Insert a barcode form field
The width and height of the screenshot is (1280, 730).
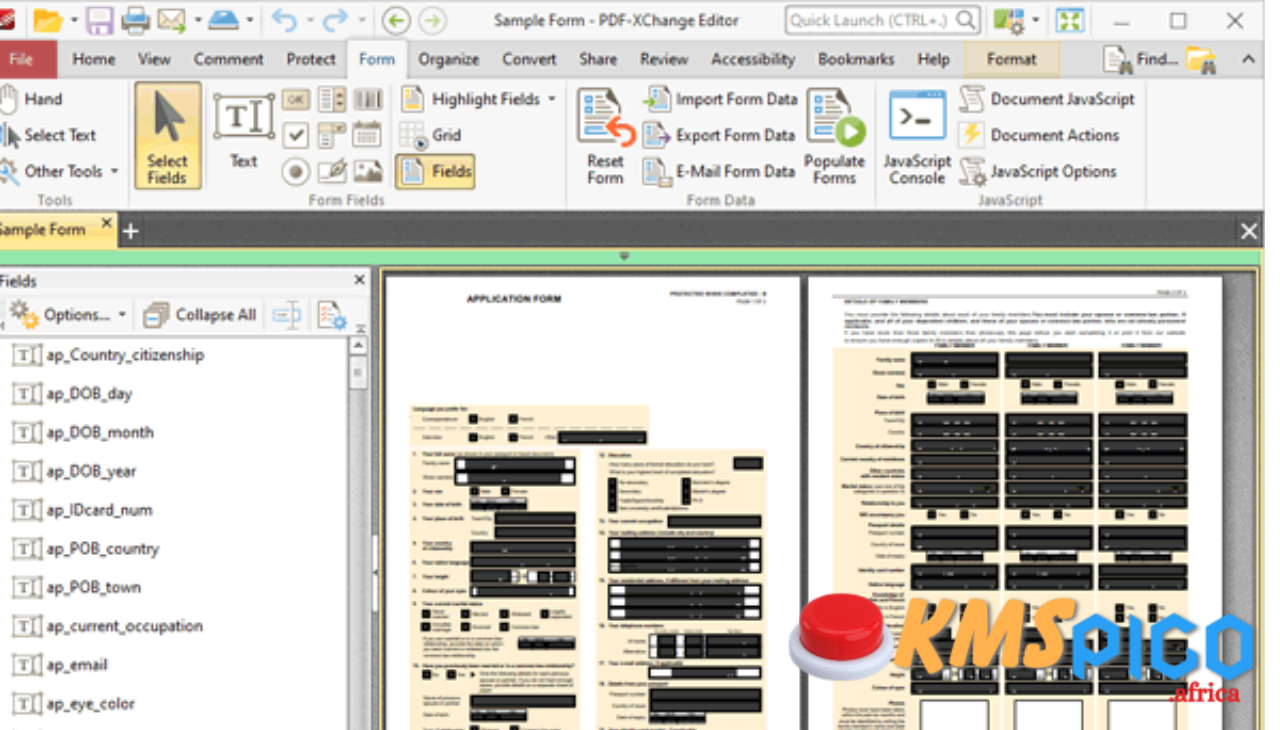click(368, 99)
